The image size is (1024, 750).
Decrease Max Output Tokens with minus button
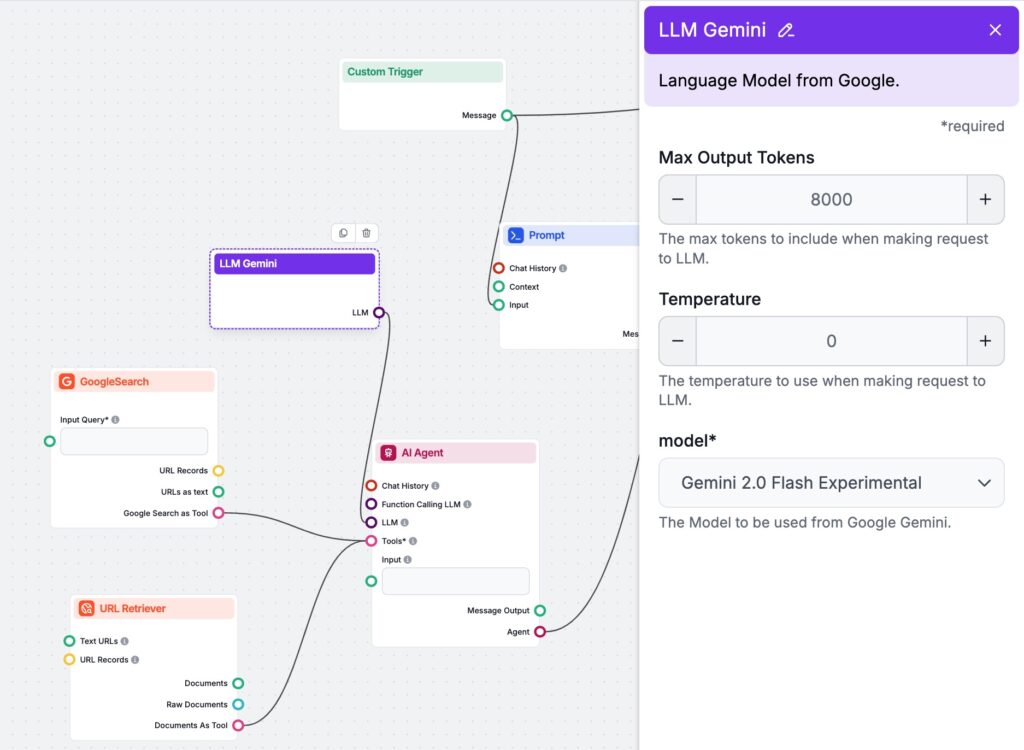(678, 199)
